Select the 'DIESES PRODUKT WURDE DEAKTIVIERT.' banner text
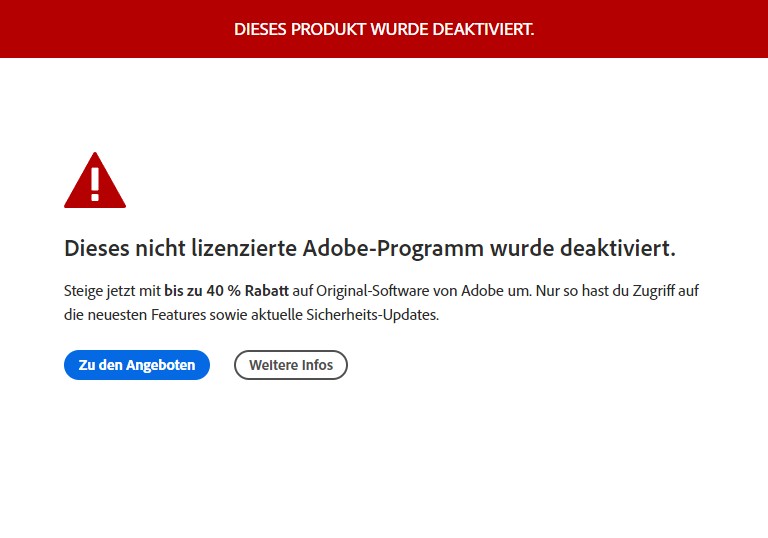This screenshot has width=768, height=538. 384,29
